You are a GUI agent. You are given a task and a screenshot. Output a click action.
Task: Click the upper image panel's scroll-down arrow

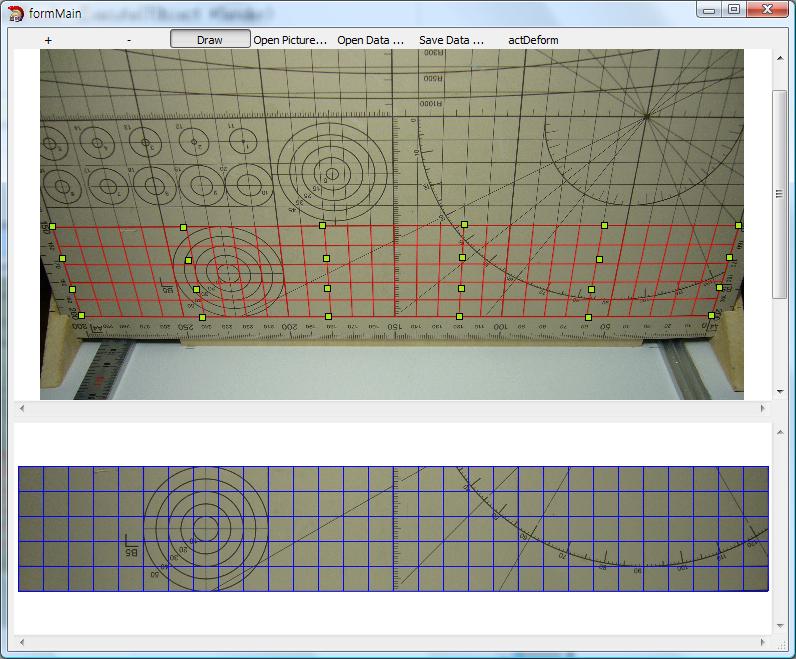[x=780, y=392]
